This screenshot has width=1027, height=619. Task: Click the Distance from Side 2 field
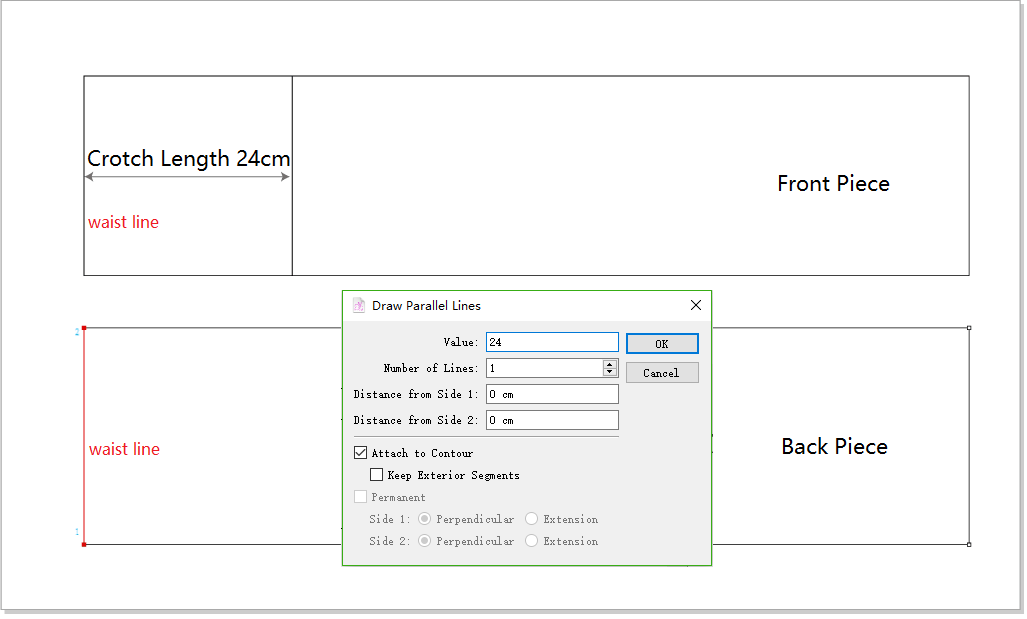[552, 420]
